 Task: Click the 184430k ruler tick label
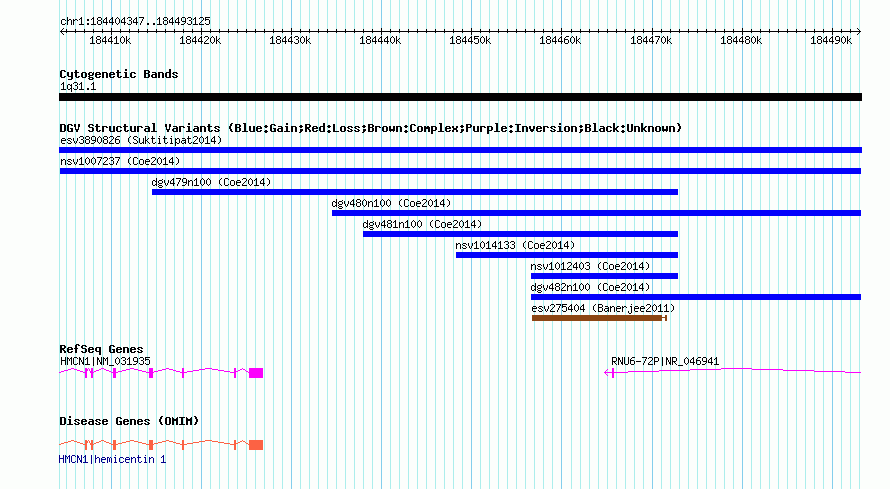(290, 40)
